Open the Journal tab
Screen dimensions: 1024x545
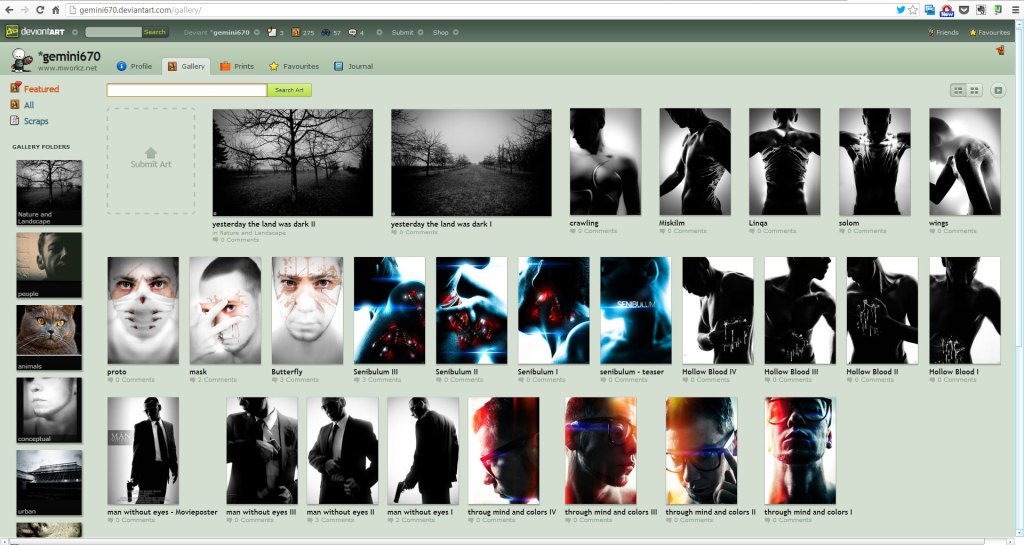click(x=353, y=66)
